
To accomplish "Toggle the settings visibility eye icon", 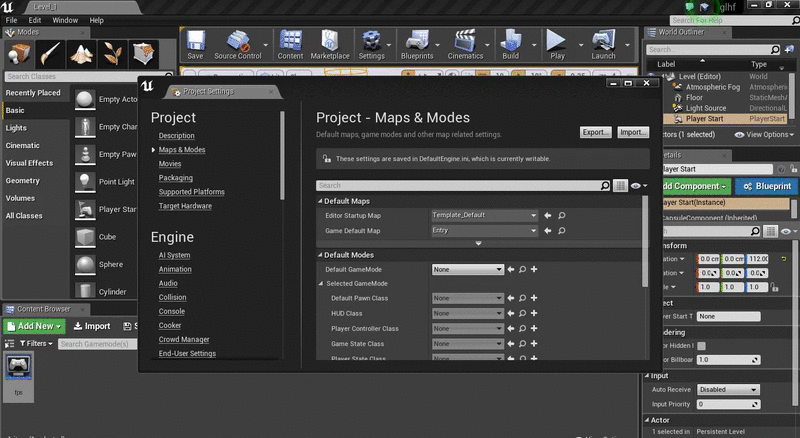I will click(637, 186).
